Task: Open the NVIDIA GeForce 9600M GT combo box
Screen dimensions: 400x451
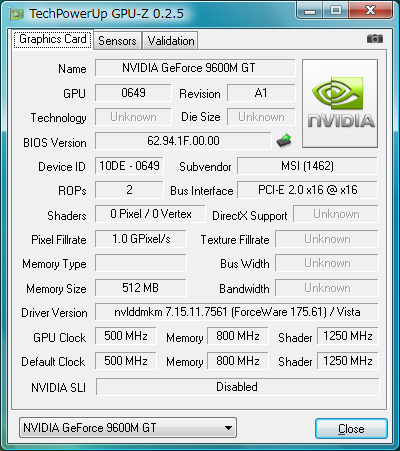Action: 128,427
